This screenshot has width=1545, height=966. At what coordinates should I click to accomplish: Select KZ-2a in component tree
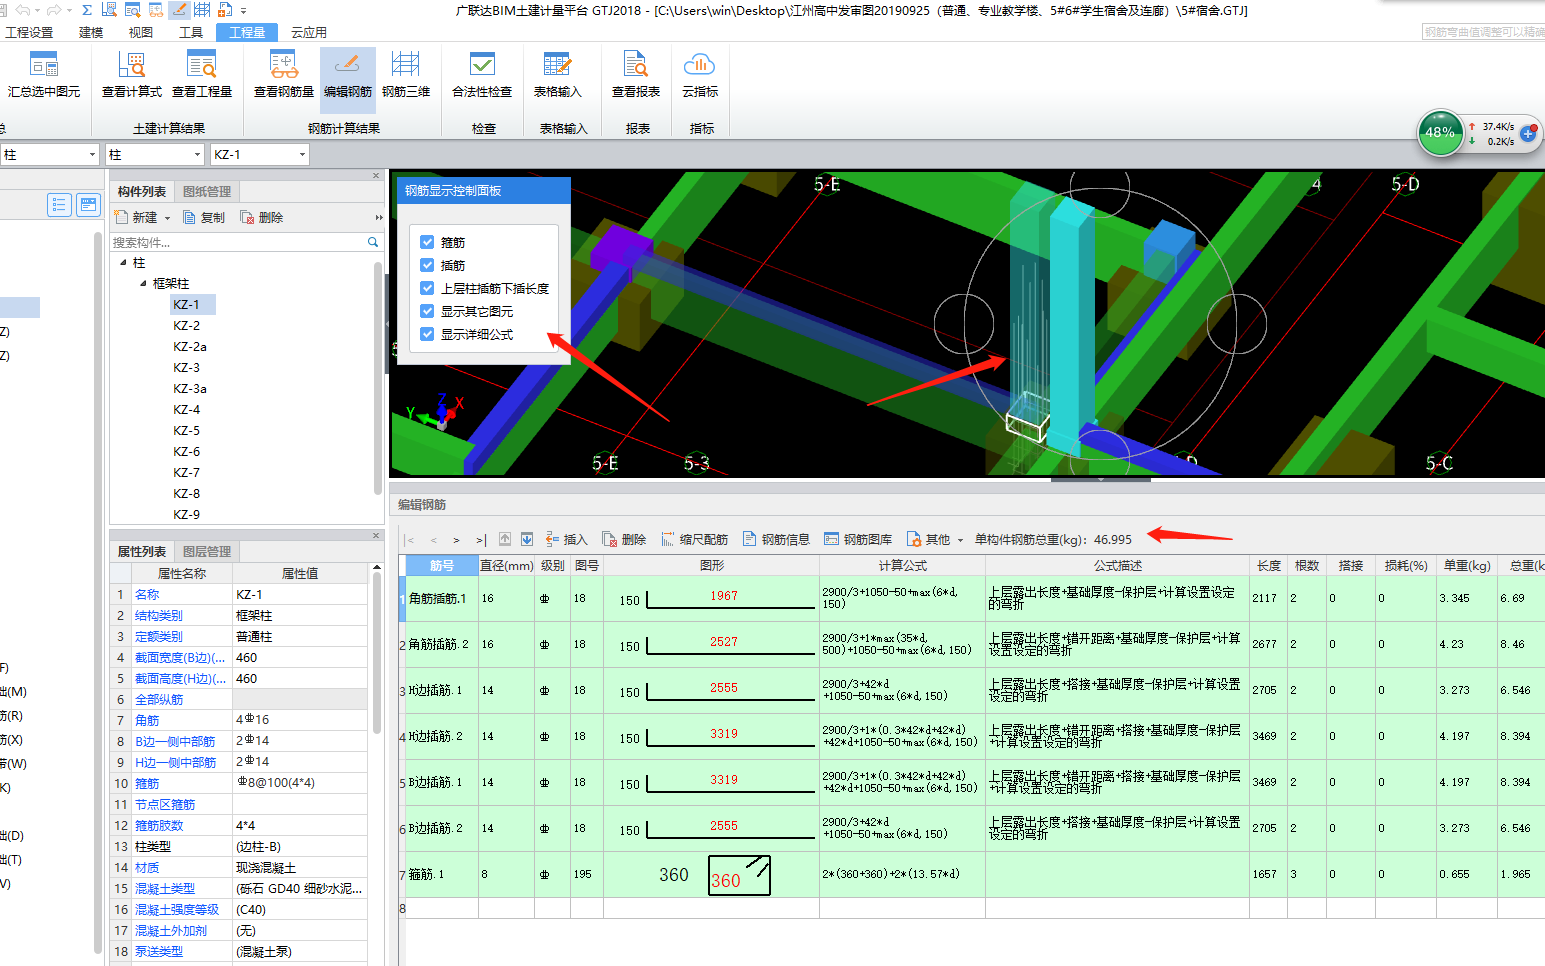tap(190, 347)
